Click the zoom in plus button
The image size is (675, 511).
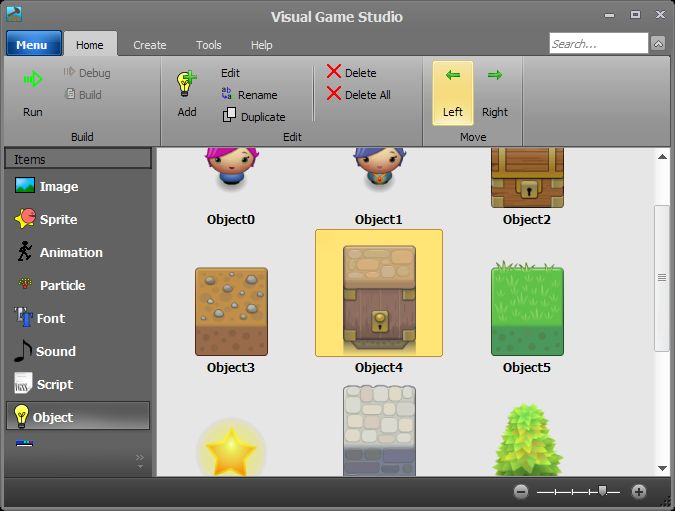tap(639, 492)
